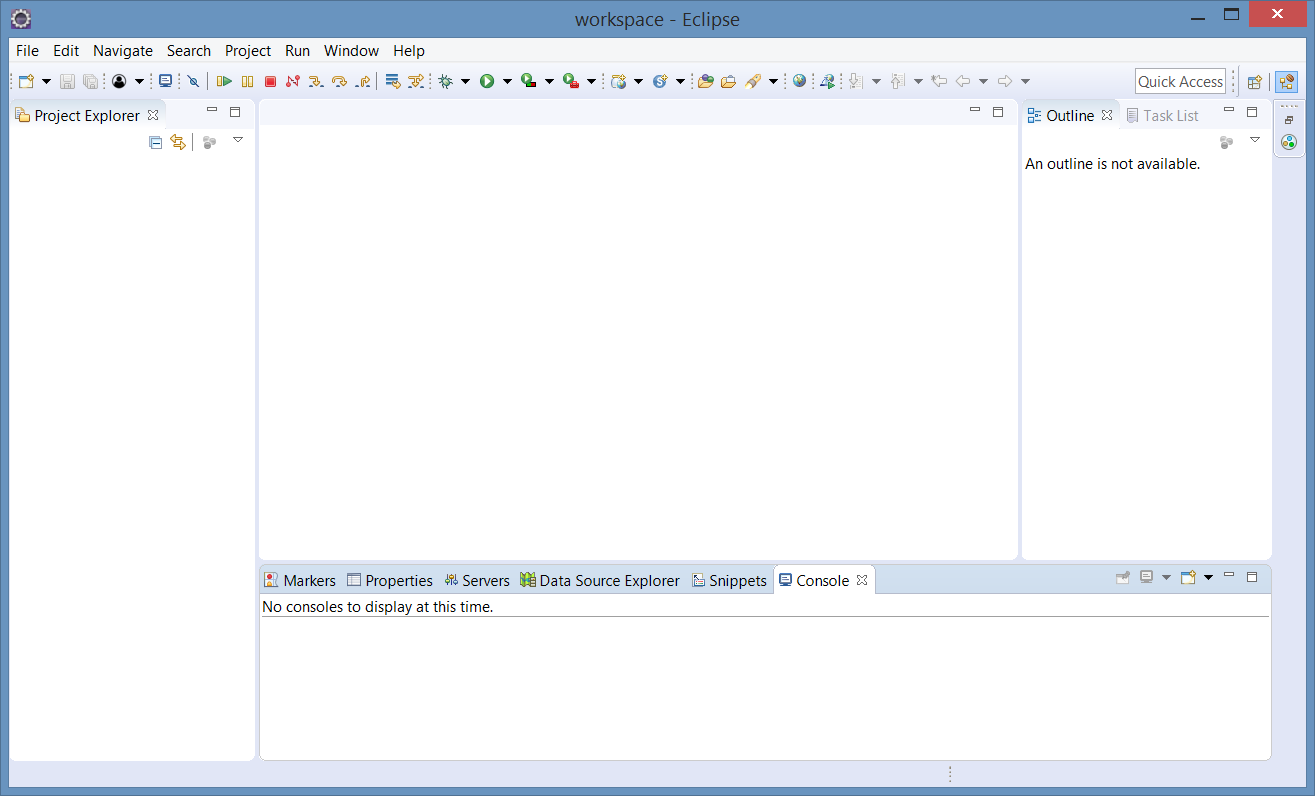
Task: Click the Drop to Frame icon
Action: click(x=393, y=81)
